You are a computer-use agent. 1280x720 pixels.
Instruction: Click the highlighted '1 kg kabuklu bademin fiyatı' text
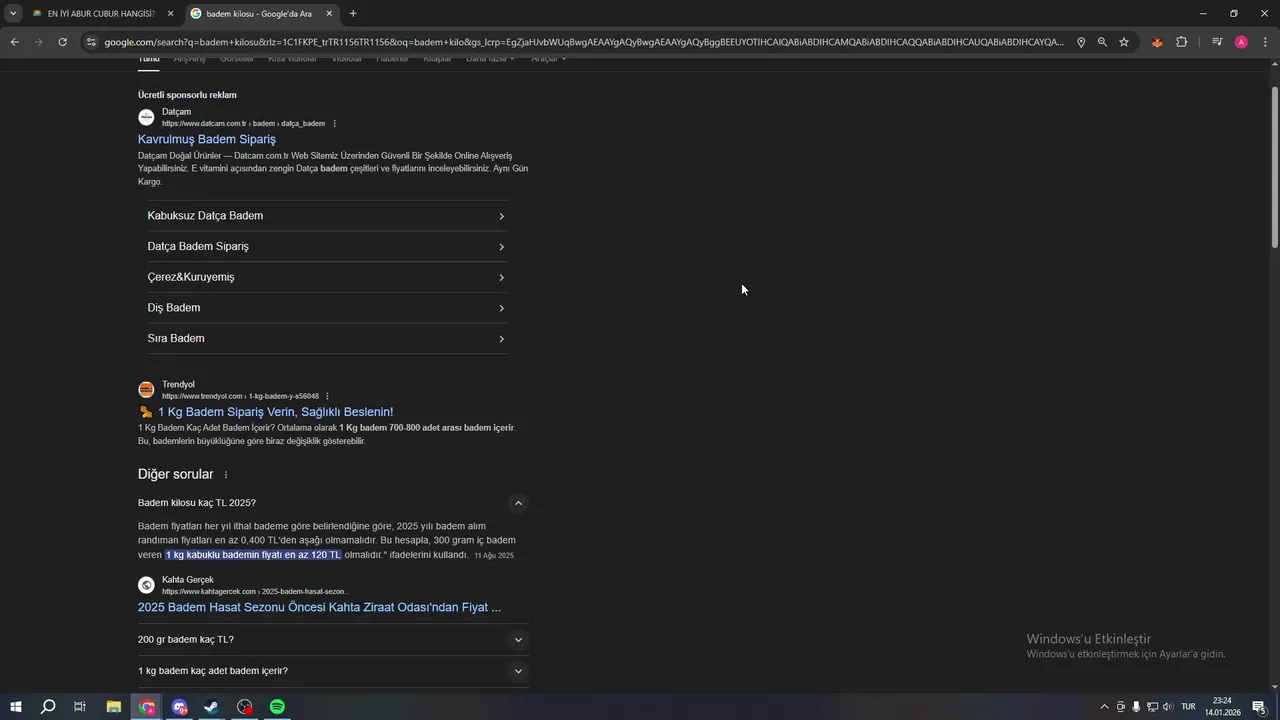[x=253, y=555]
